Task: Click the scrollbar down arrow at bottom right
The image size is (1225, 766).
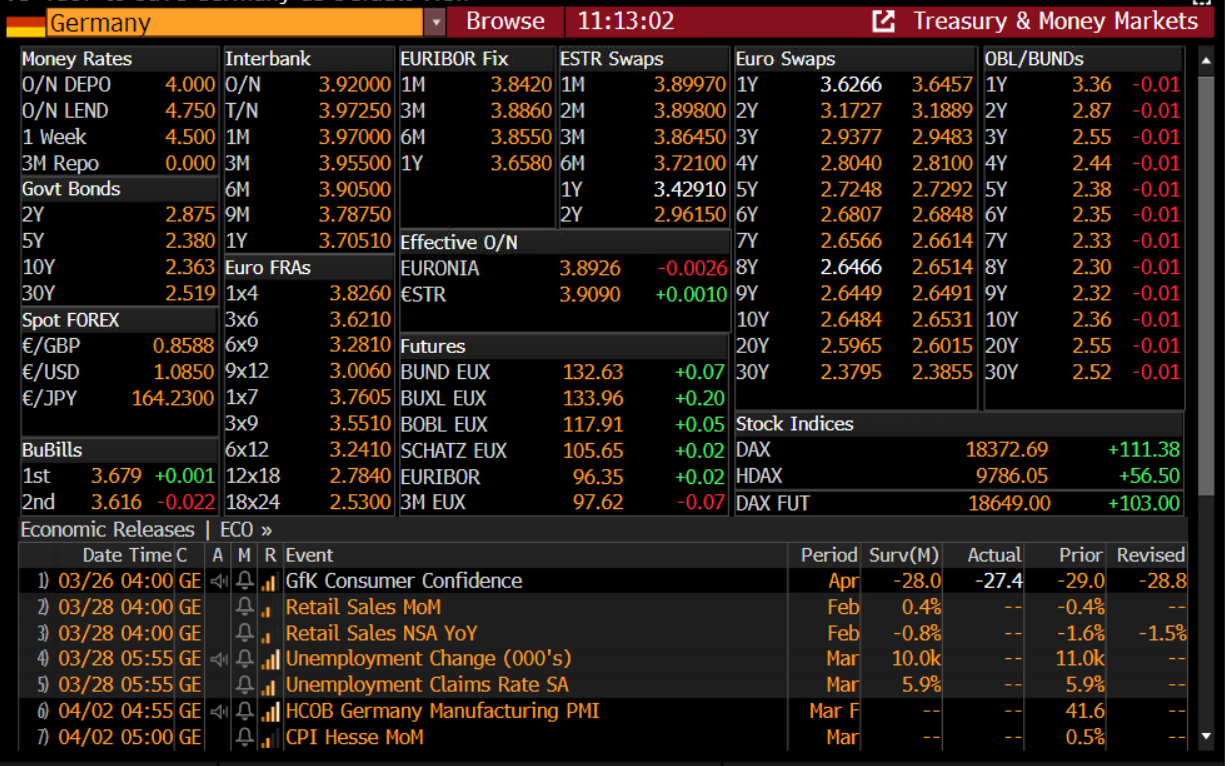Action: [x=1206, y=738]
